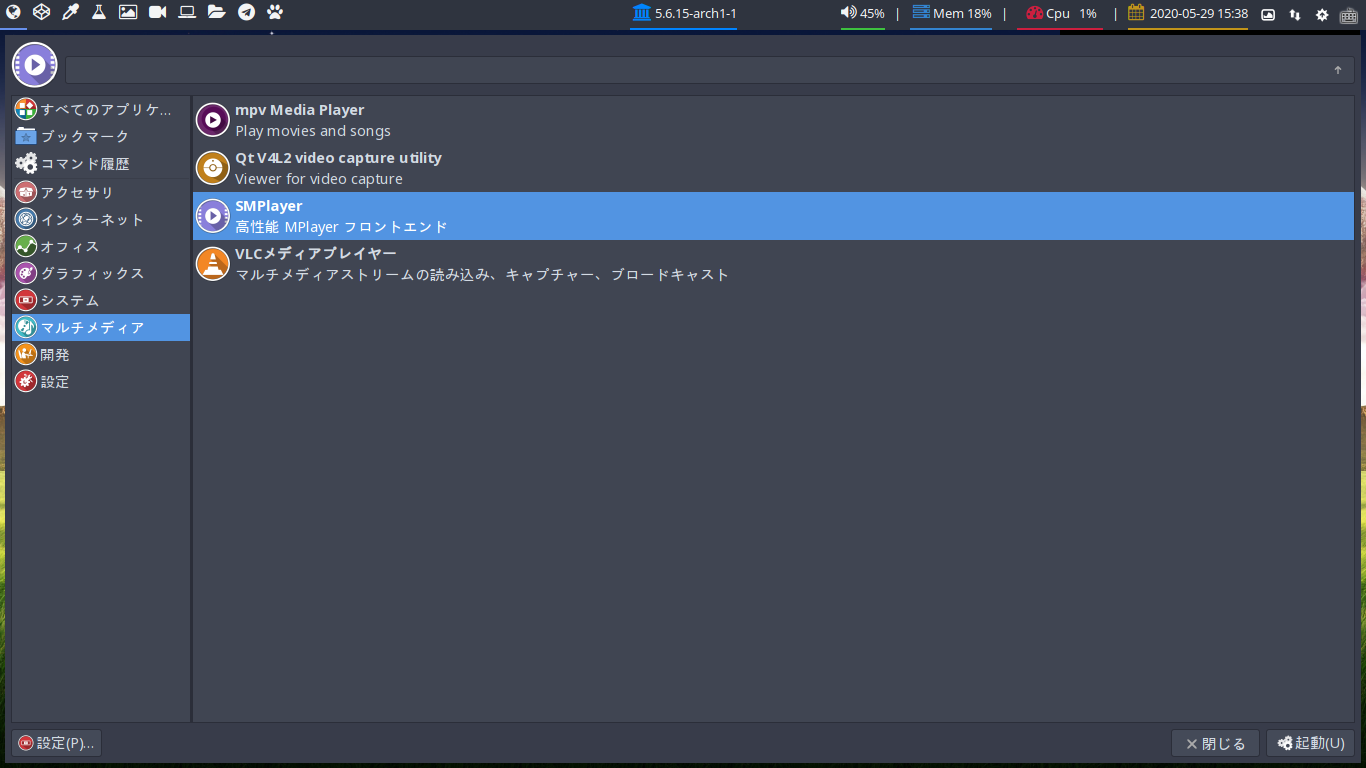Click the up arrow in search field
This screenshot has height=768, width=1366.
1338,70
